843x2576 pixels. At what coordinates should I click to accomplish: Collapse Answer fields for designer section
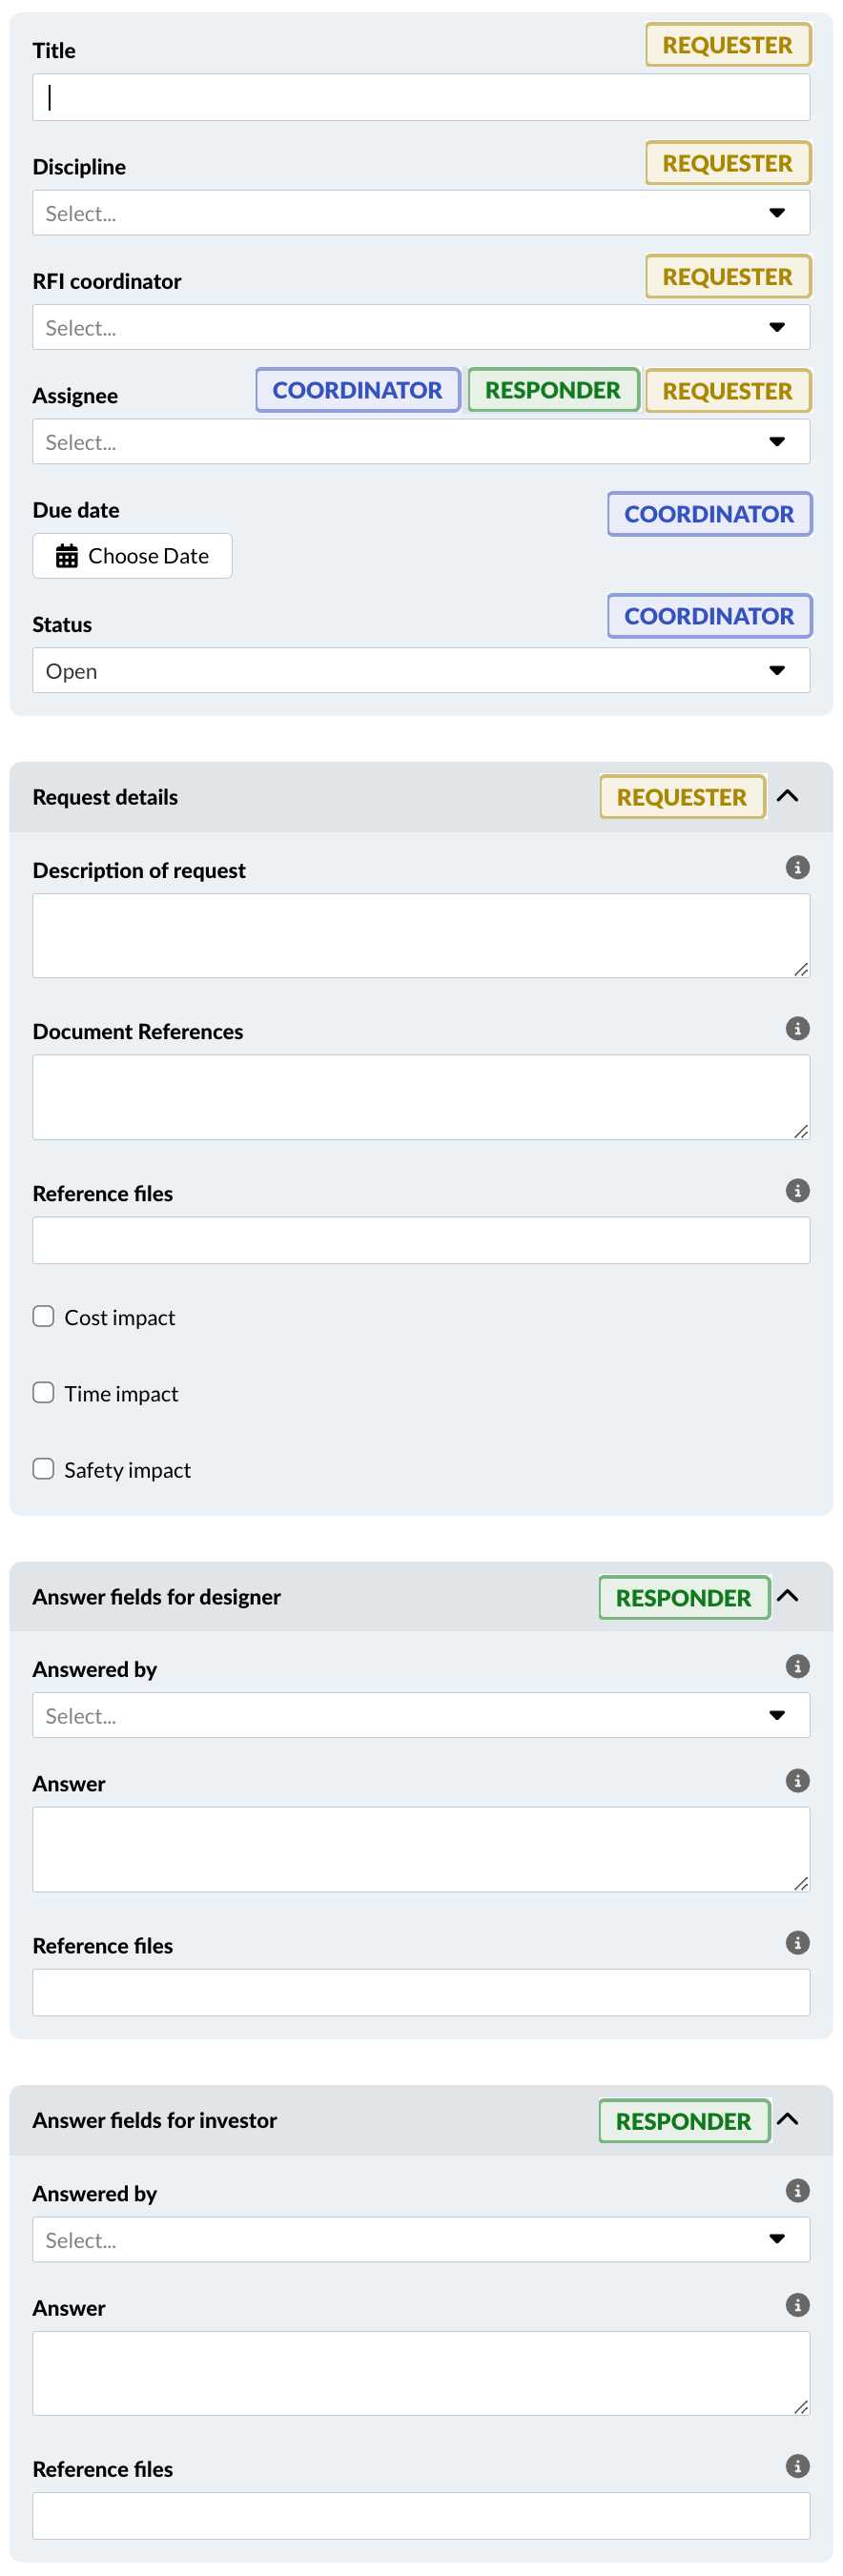coord(788,1596)
